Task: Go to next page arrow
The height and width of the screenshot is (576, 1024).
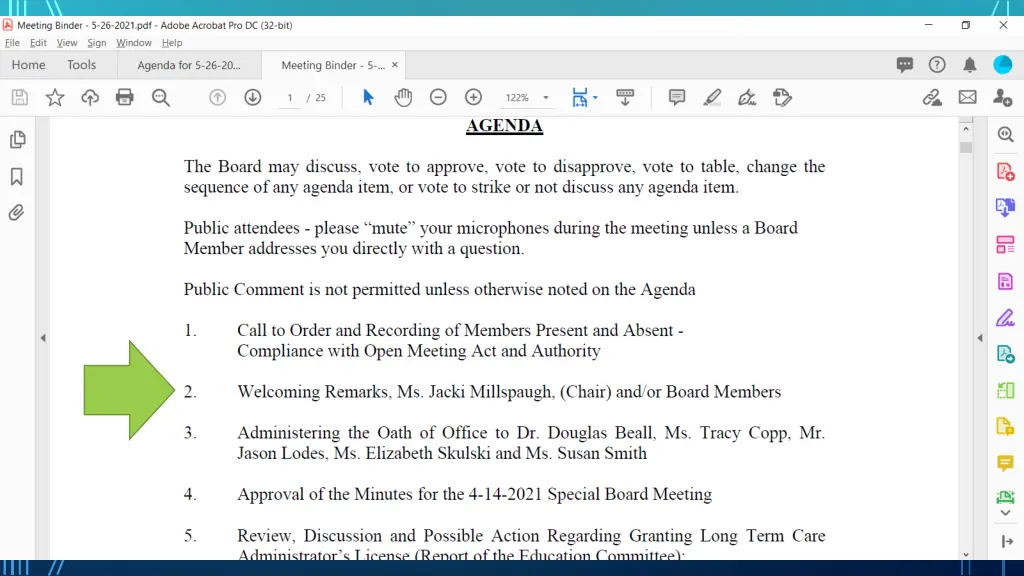Action: 253,97
